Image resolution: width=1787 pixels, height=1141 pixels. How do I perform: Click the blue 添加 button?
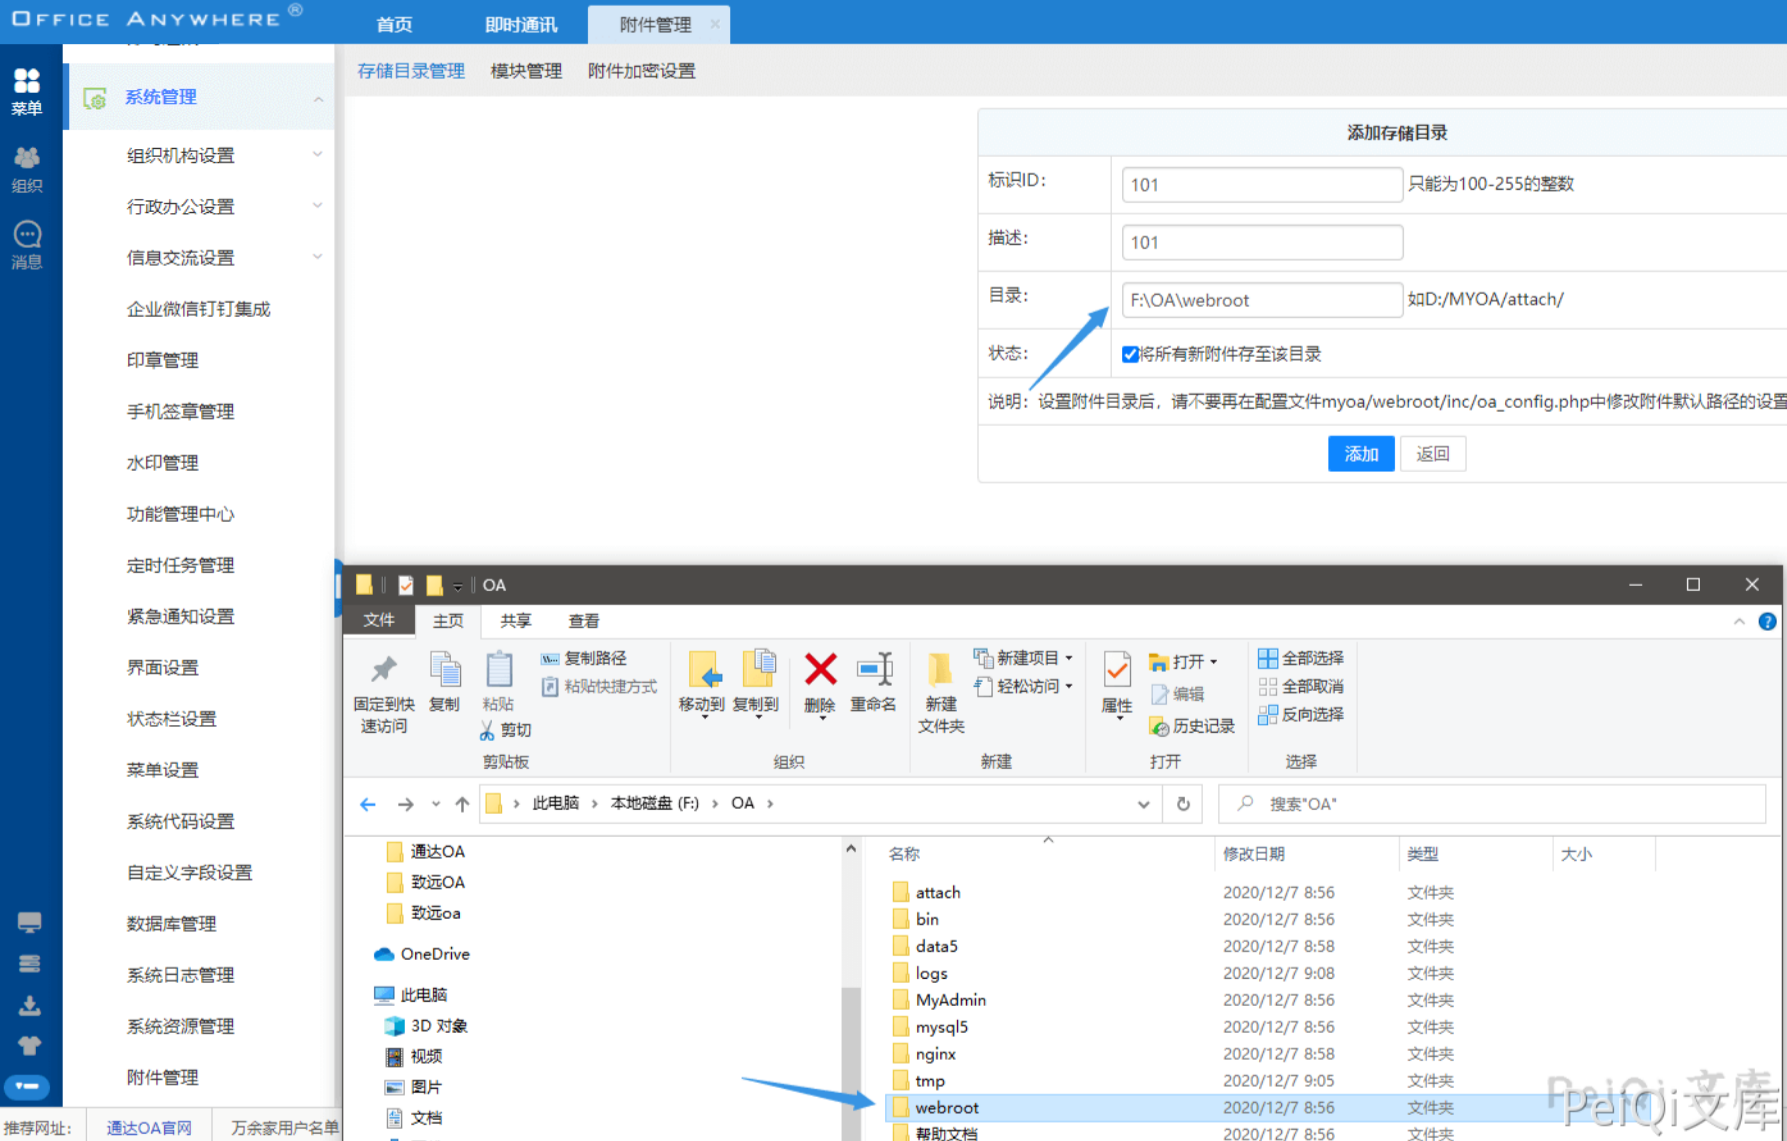(x=1360, y=454)
